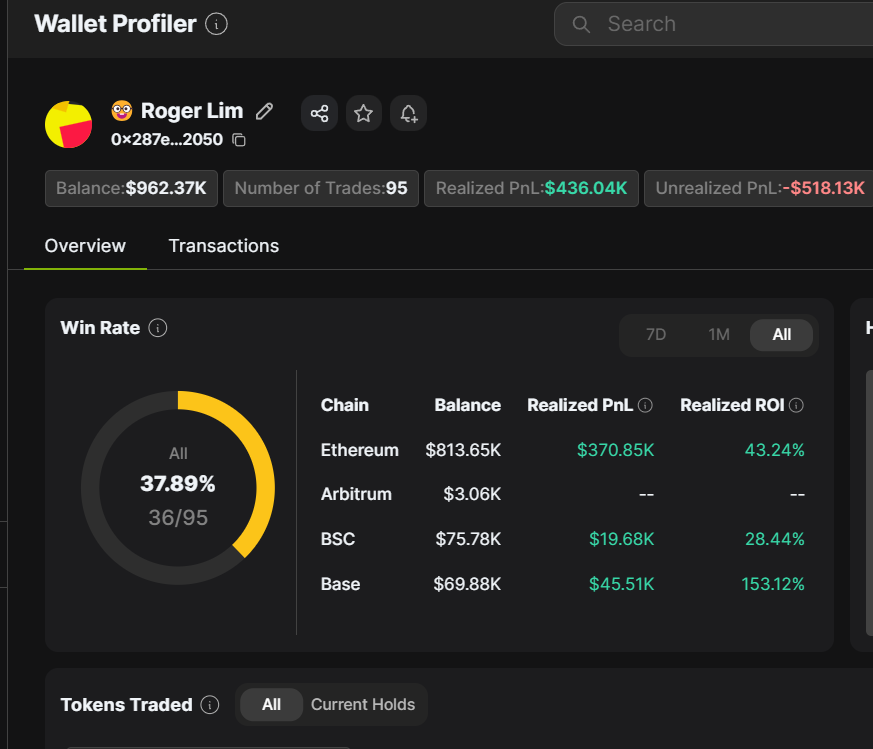Select the Arbitrum chain row
The width and height of the screenshot is (873, 749).
click(x=562, y=494)
